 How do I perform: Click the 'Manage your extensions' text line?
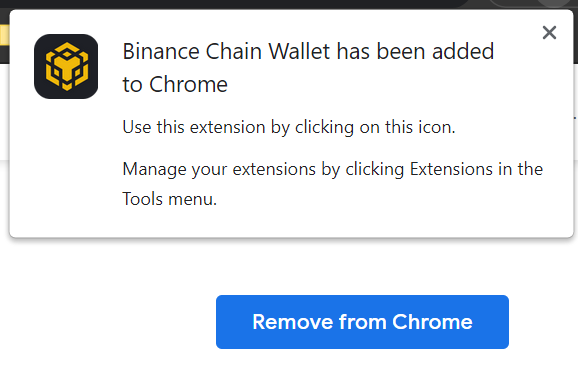coord(332,169)
